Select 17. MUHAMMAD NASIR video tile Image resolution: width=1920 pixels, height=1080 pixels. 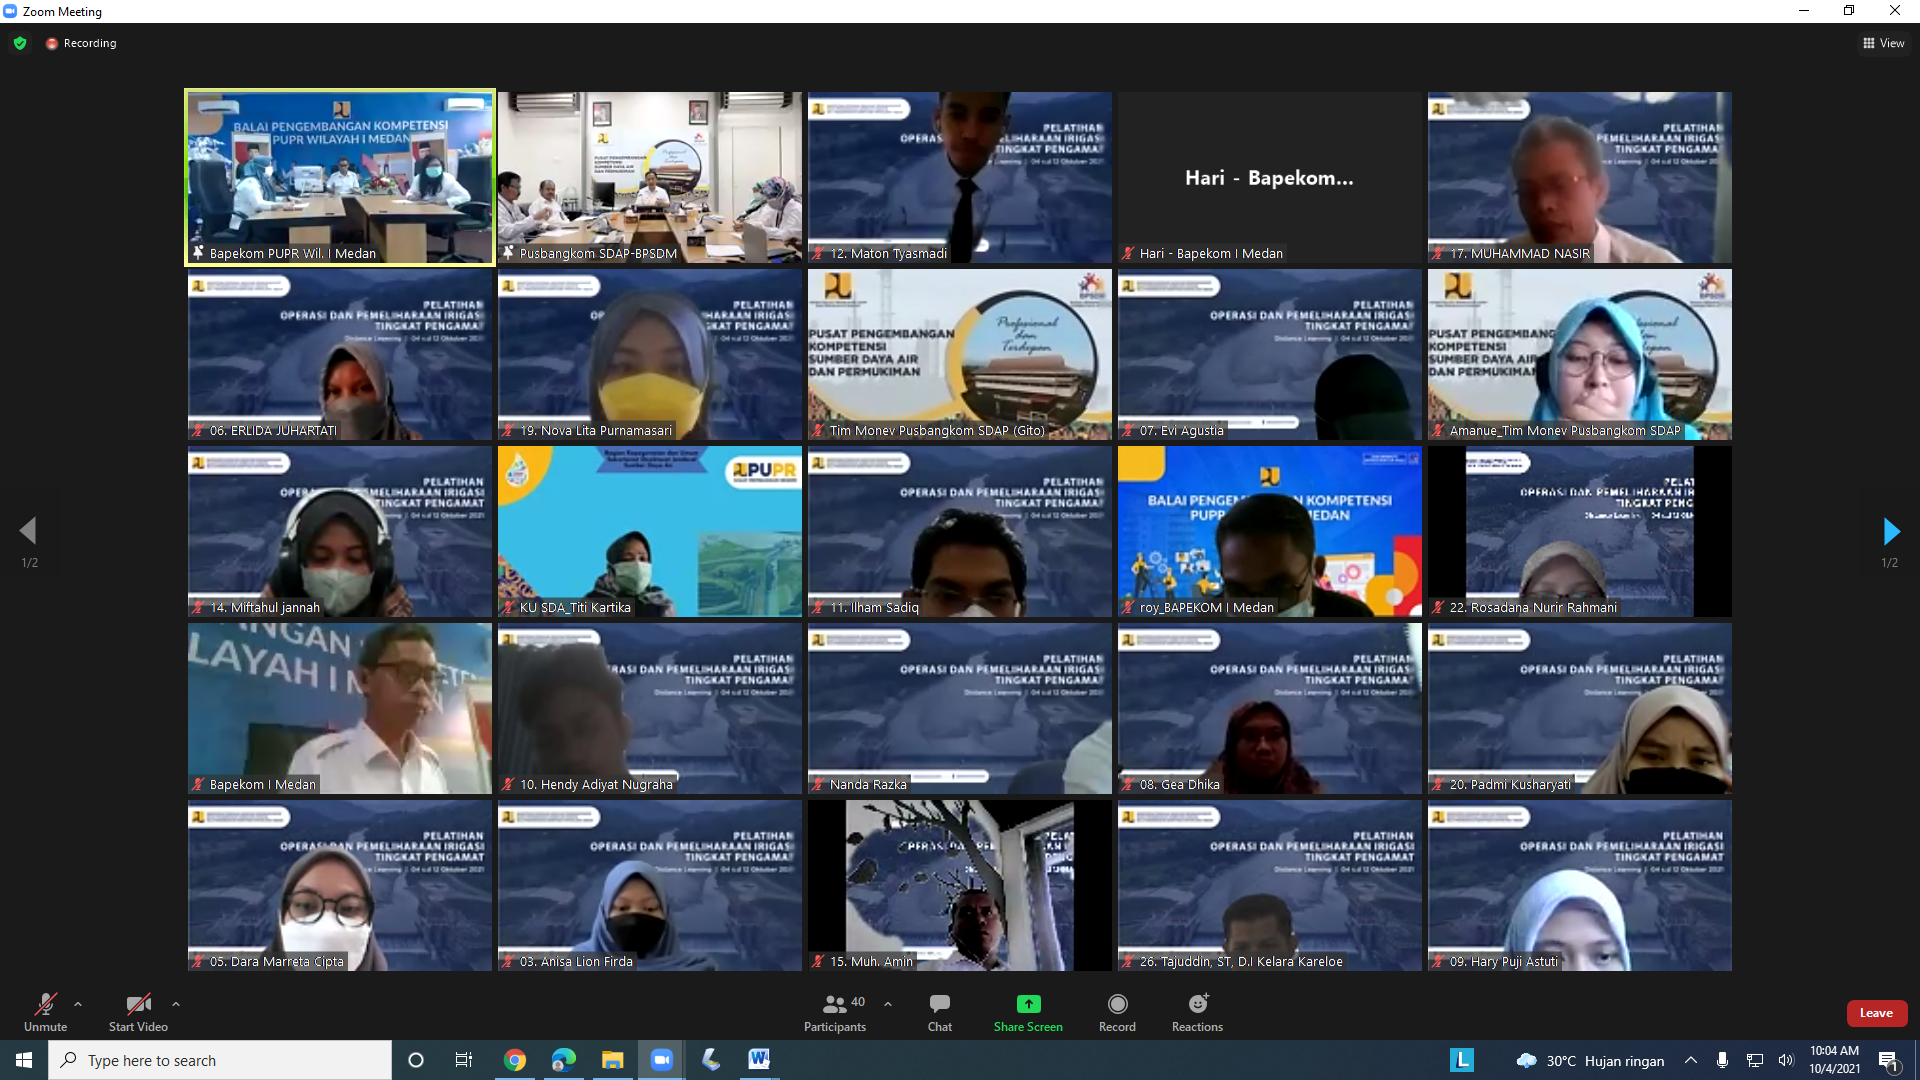point(1580,177)
